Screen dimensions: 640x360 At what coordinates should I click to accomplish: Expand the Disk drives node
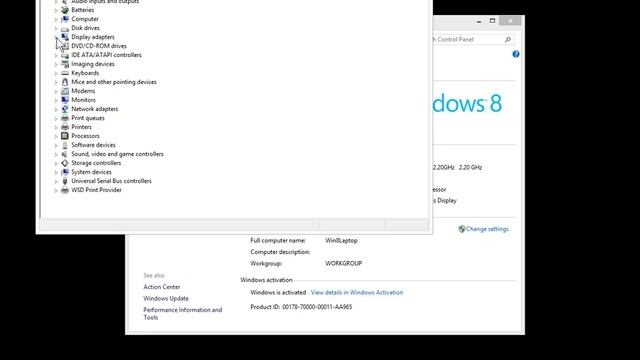pos(56,28)
